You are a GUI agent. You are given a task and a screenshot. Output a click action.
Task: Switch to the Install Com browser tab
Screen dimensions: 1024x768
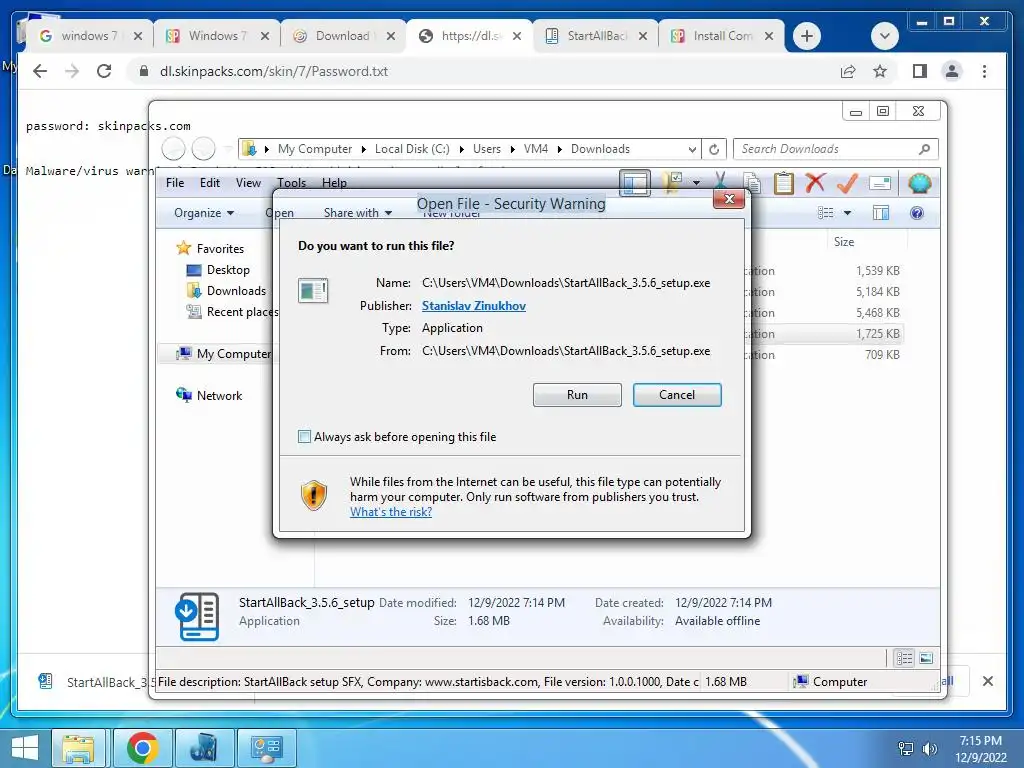pos(722,36)
